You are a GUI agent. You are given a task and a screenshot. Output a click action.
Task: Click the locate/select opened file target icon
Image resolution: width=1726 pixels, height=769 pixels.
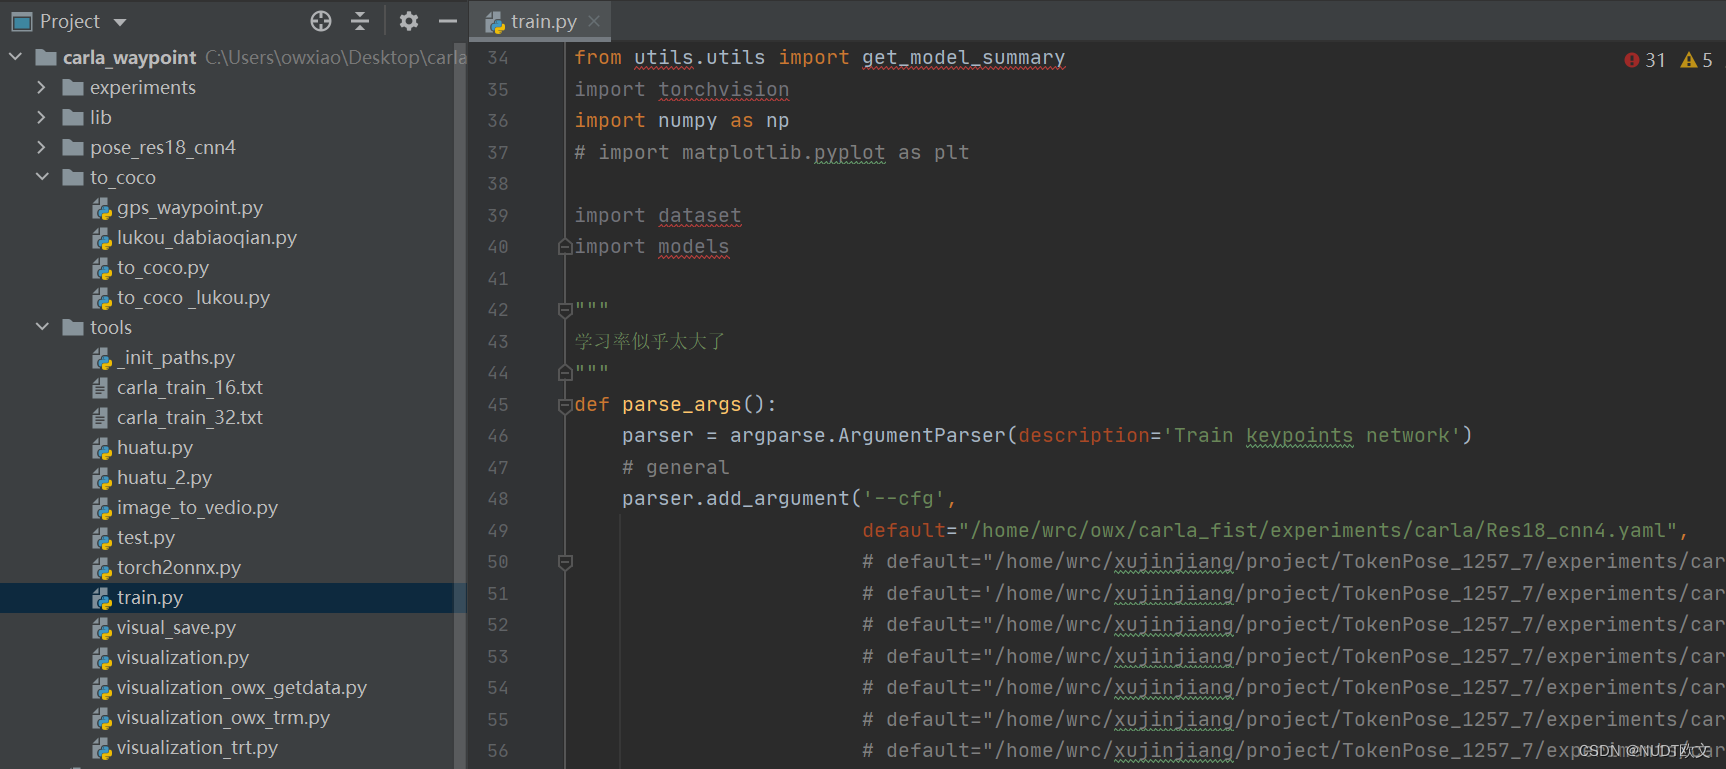321,21
